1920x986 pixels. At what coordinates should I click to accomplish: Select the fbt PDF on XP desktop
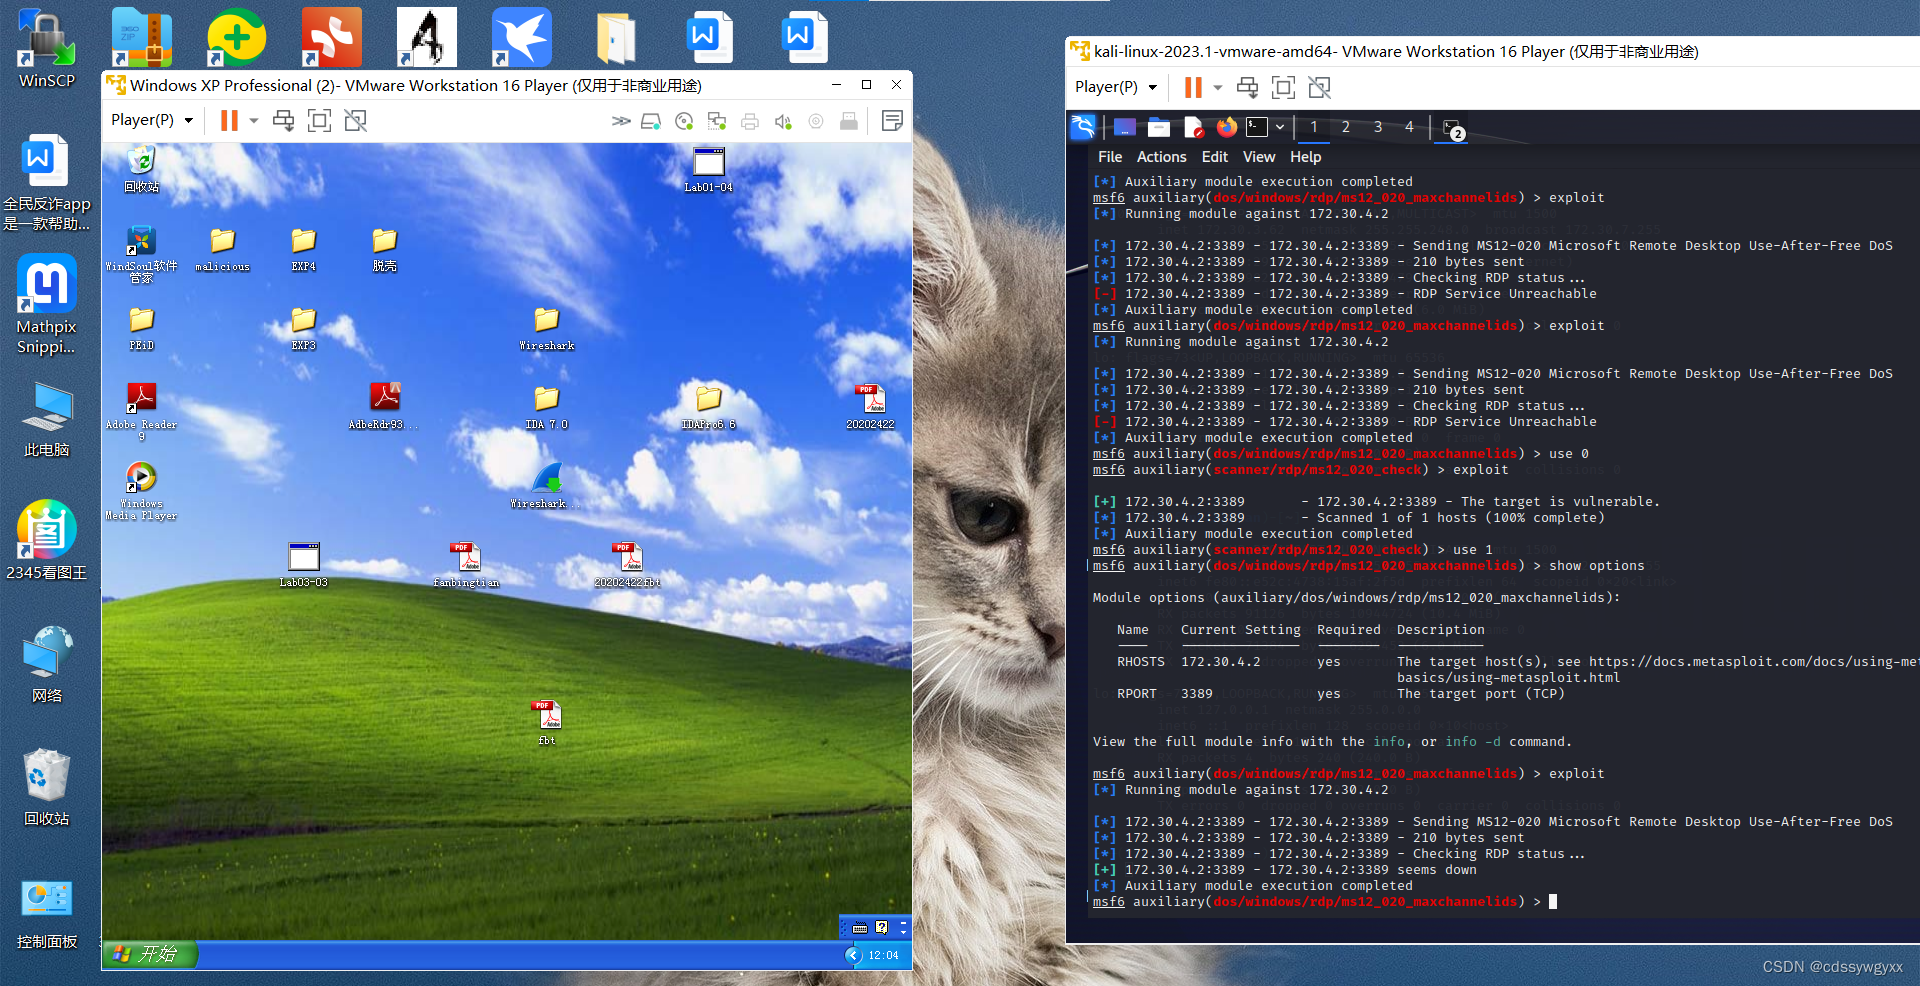pos(547,723)
